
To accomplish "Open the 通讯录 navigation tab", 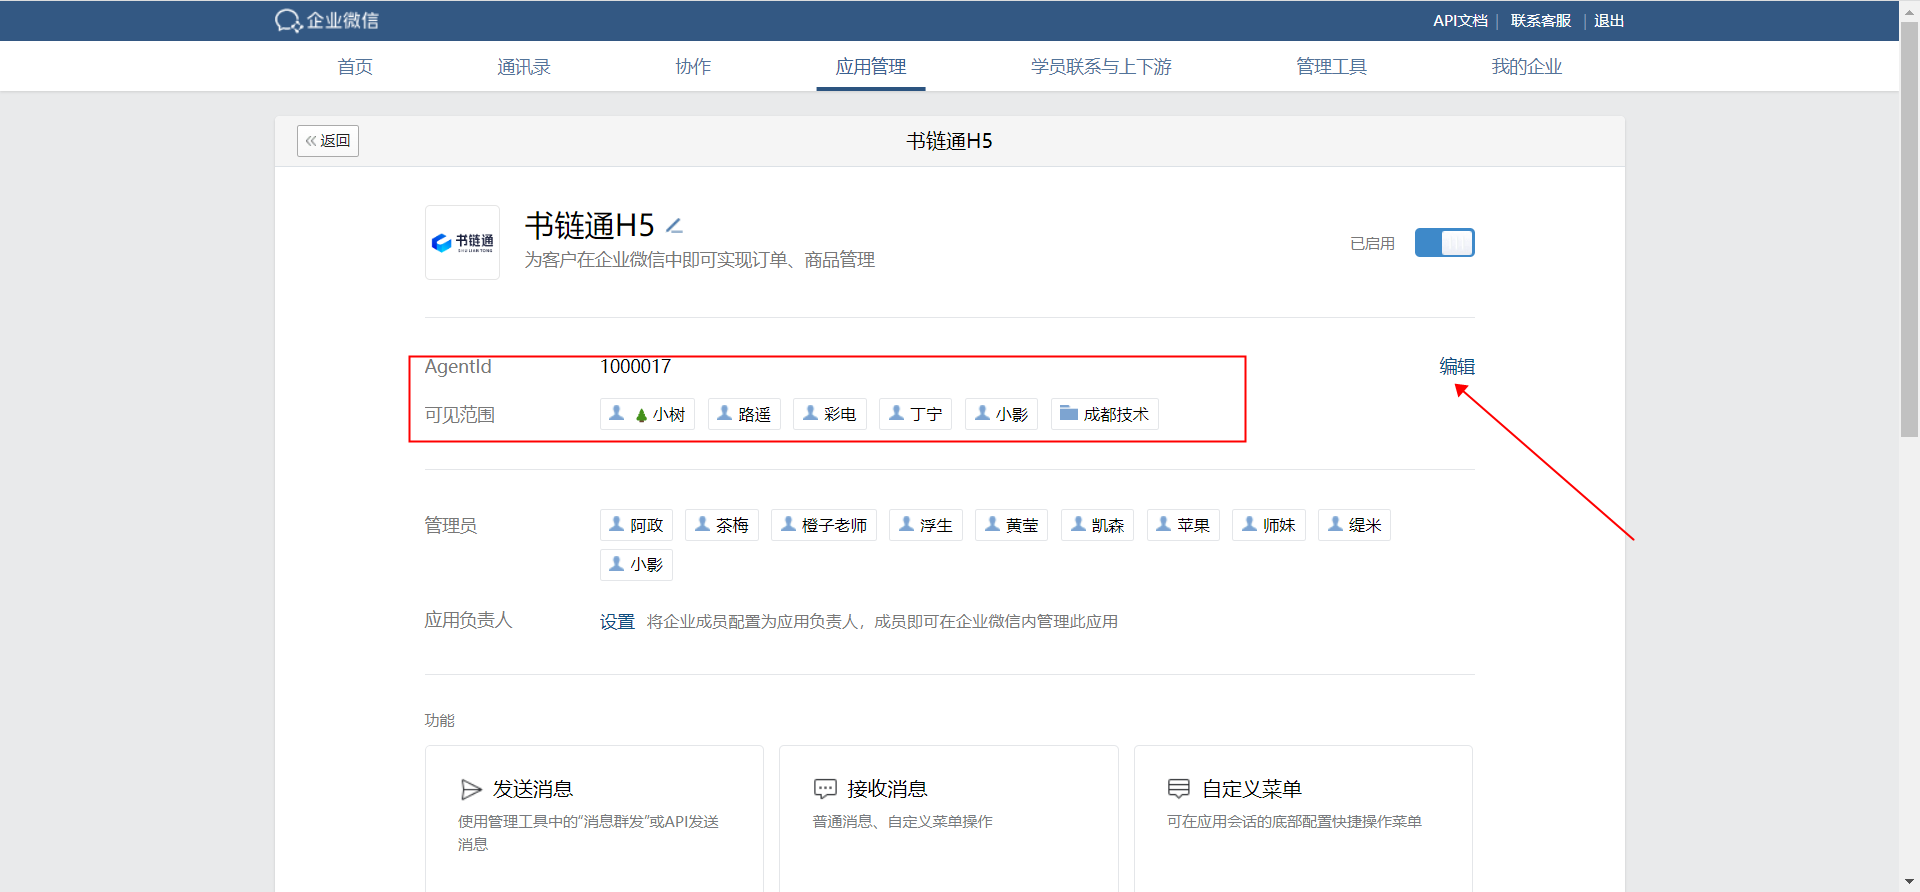I will click(524, 67).
